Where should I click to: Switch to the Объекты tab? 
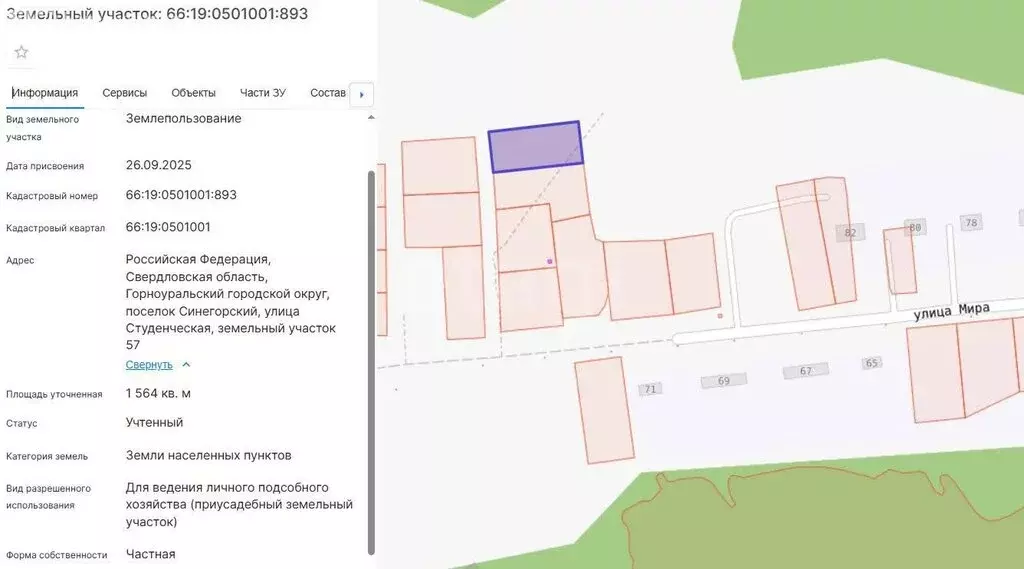pyautogui.click(x=193, y=93)
